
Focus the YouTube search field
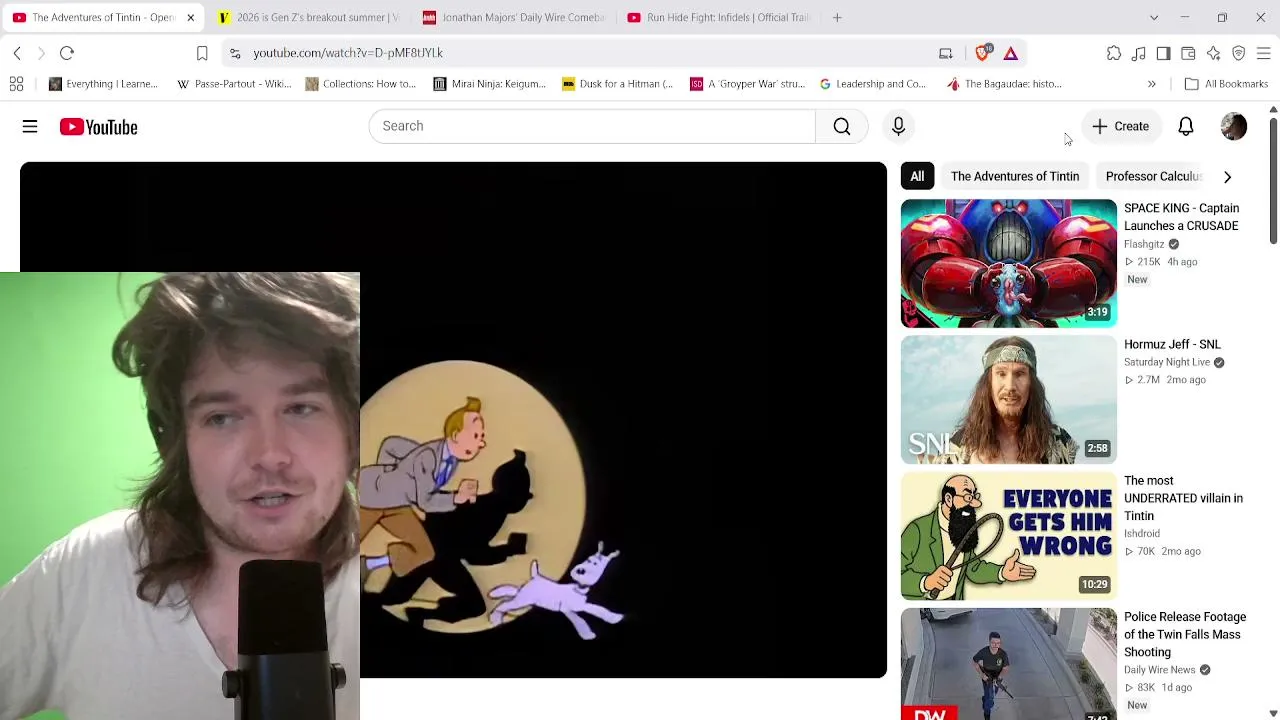pyautogui.click(x=592, y=126)
